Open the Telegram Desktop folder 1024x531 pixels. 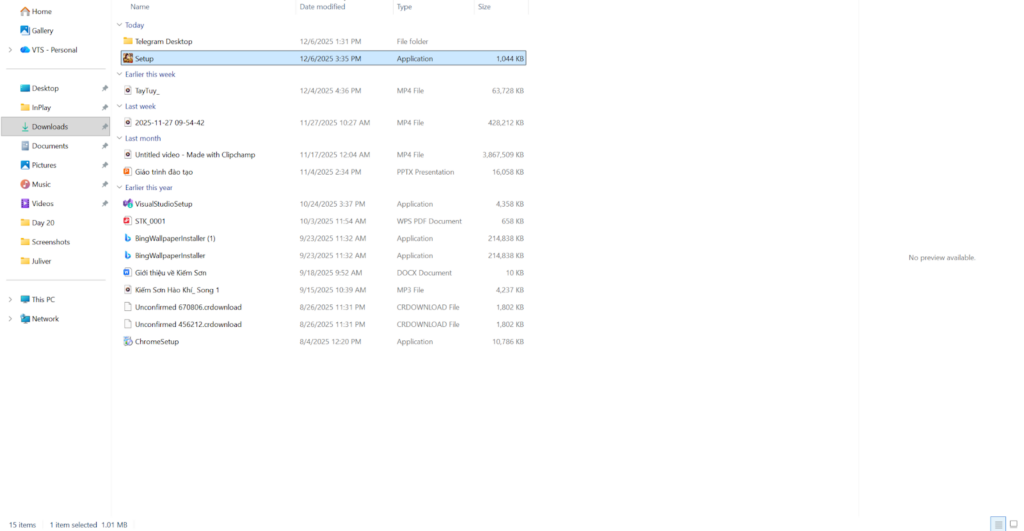[x=163, y=41]
